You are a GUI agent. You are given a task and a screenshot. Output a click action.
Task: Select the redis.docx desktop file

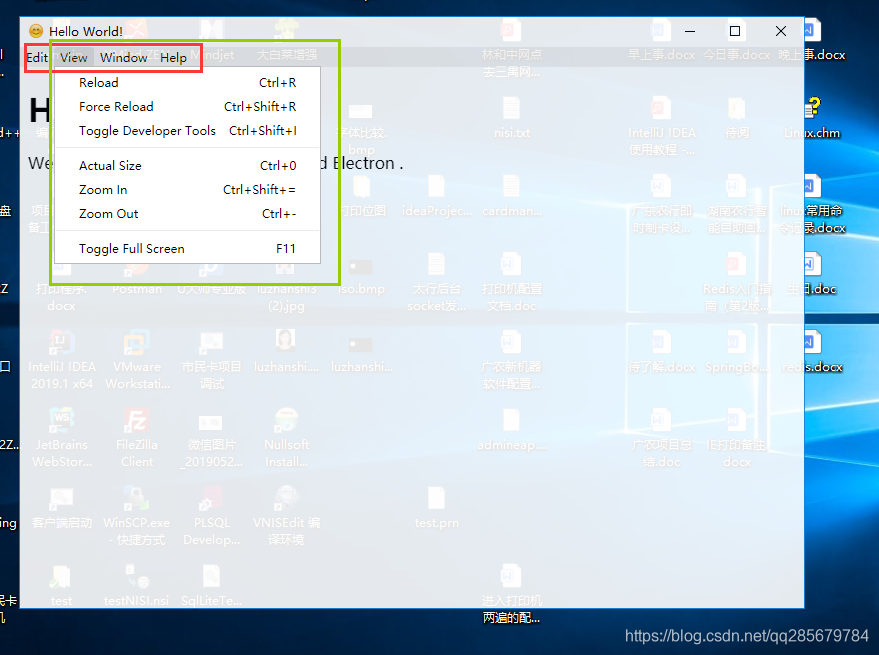(812, 350)
